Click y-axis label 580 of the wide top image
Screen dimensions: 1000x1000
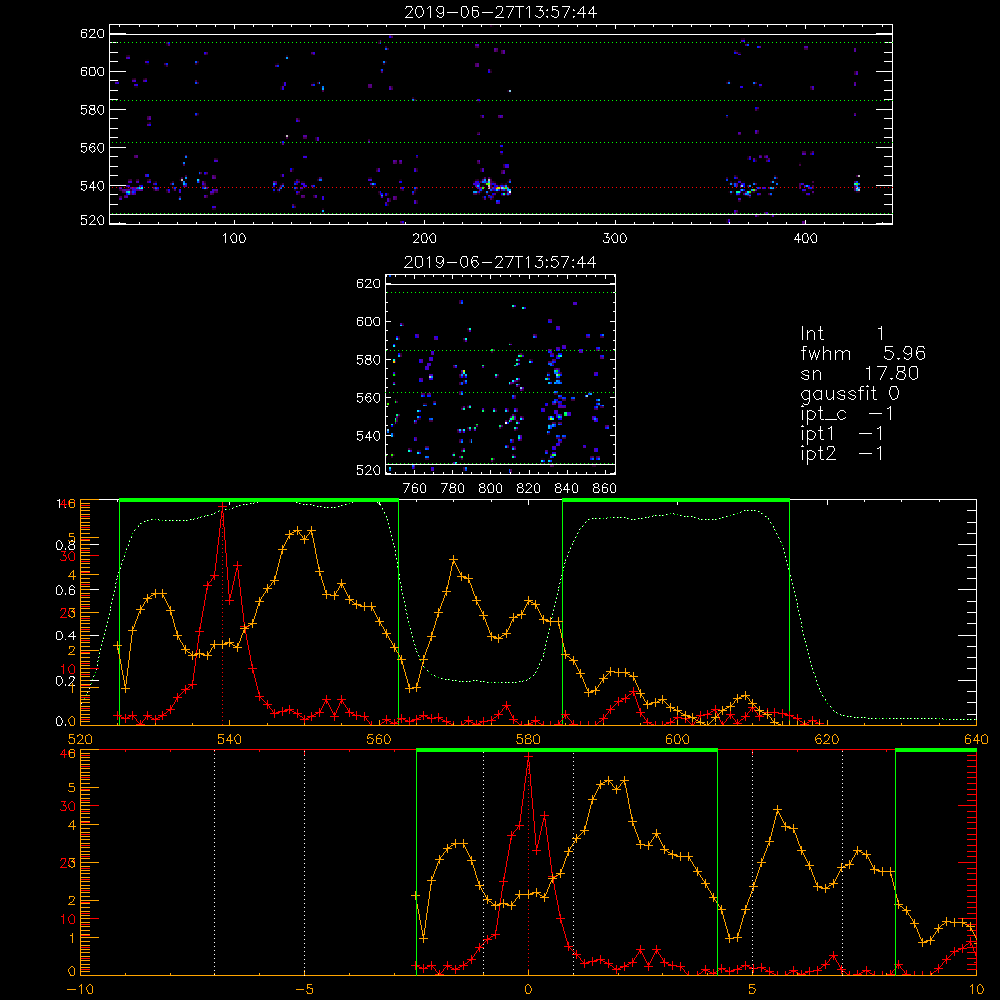tap(92, 110)
